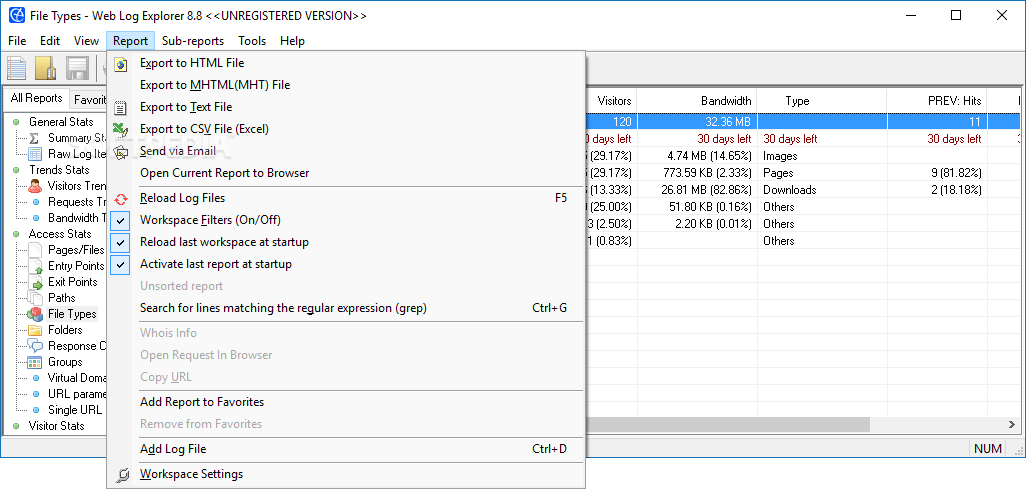
Task: Click the Groups grid icon
Action: click(x=35, y=362)
